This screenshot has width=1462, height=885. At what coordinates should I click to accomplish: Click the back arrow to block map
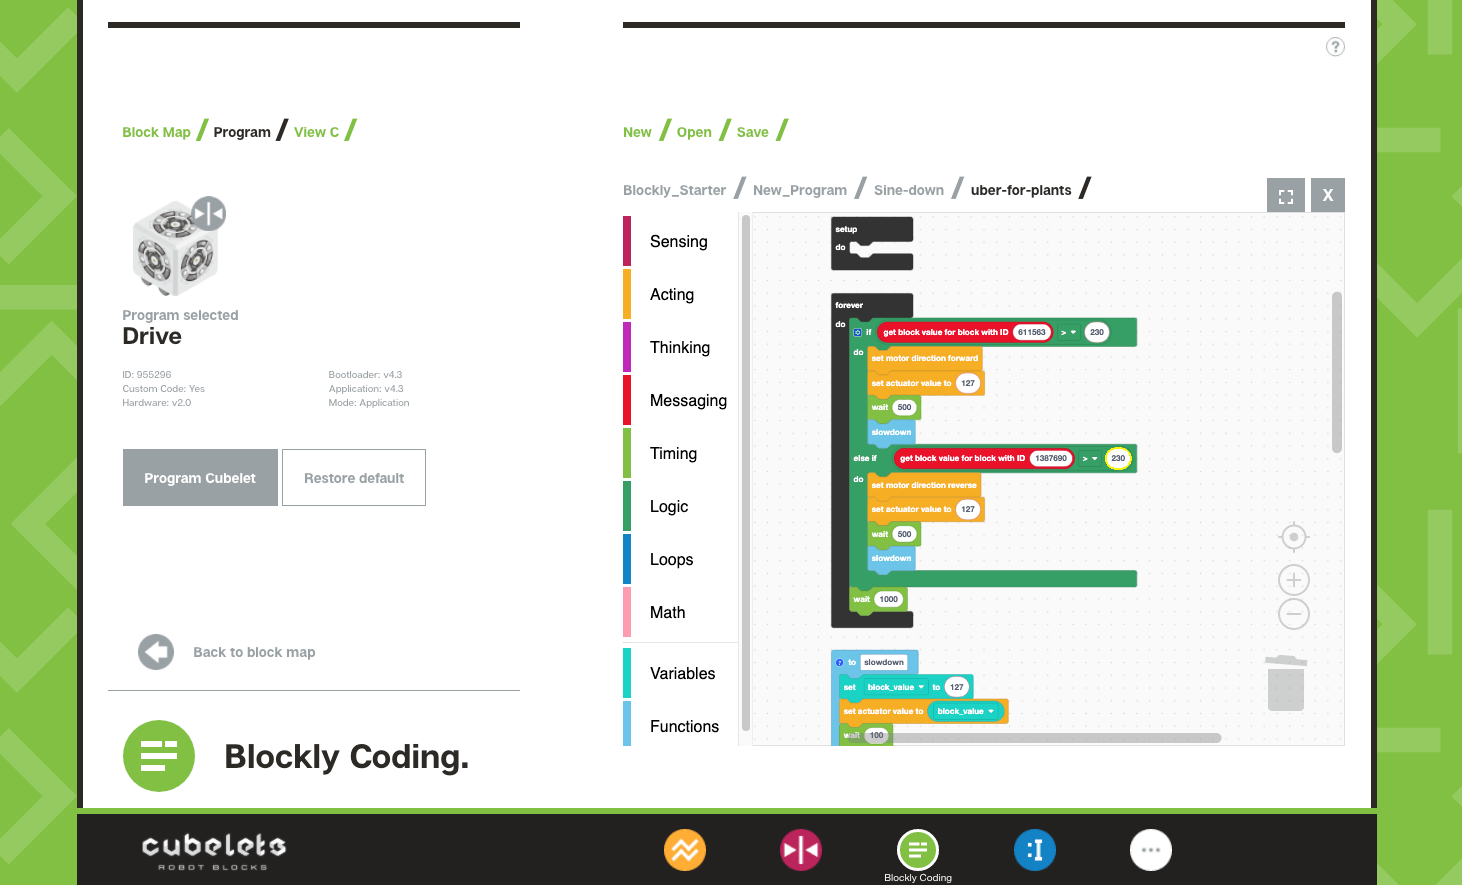click(156, 652)
